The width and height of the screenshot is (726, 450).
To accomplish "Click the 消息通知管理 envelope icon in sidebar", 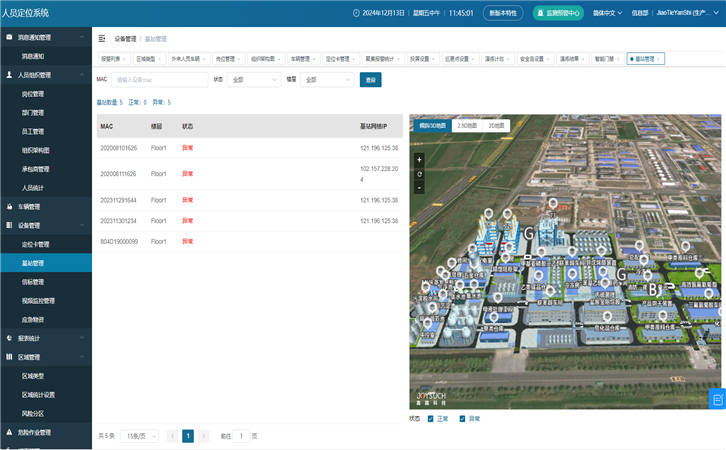I will pos(9,37).
